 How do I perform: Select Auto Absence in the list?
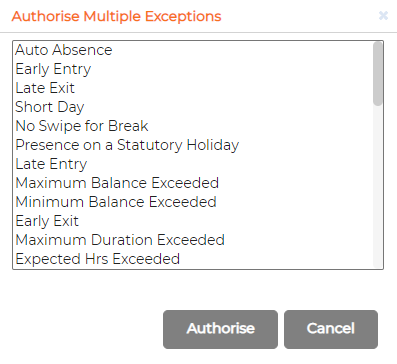pos(193,50)
